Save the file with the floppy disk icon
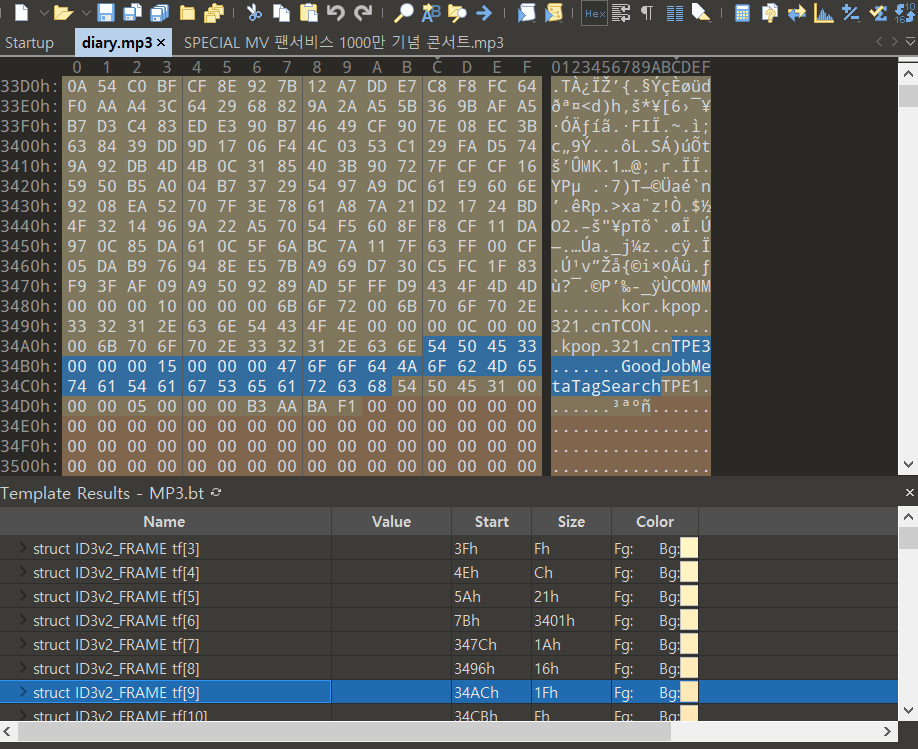The image size is (918, 749). (x=106, y=12)
